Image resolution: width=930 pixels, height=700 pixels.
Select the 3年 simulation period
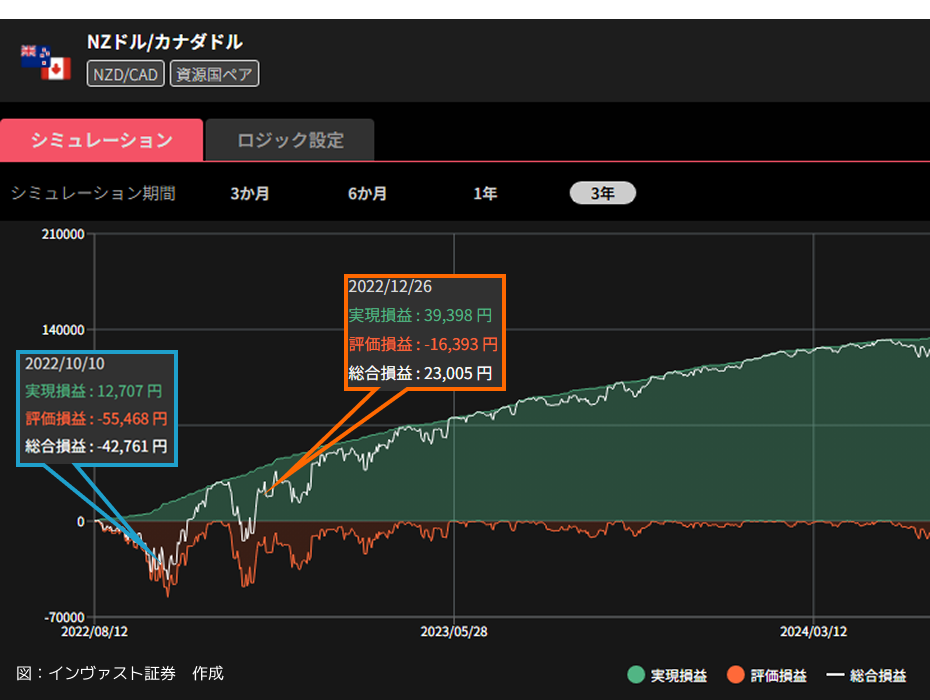[x=603, y=193]
